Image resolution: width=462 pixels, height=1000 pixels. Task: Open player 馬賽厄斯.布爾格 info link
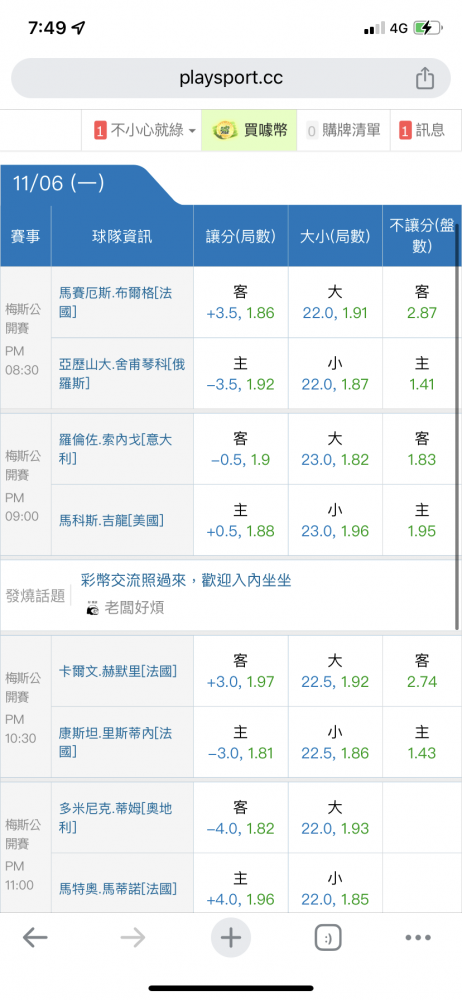116,302
